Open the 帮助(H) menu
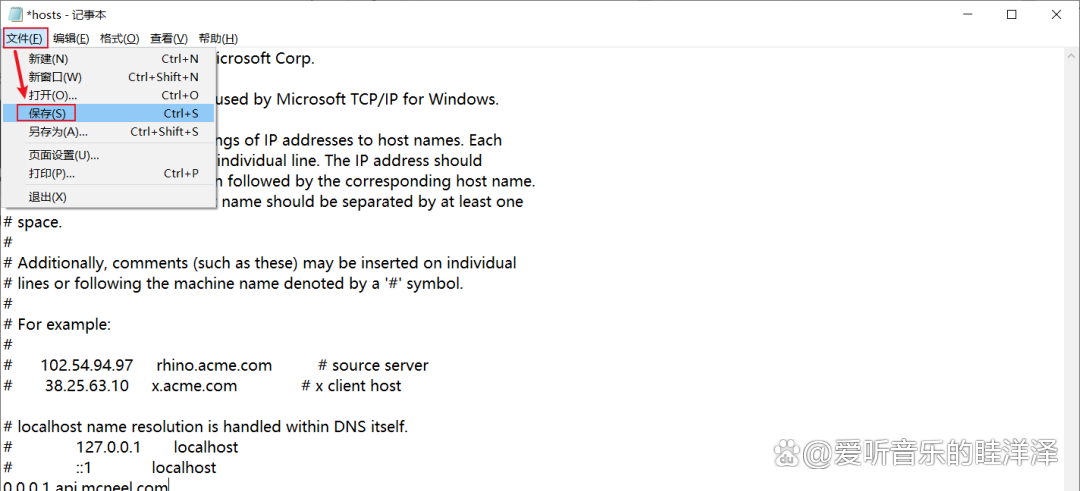 217,38
